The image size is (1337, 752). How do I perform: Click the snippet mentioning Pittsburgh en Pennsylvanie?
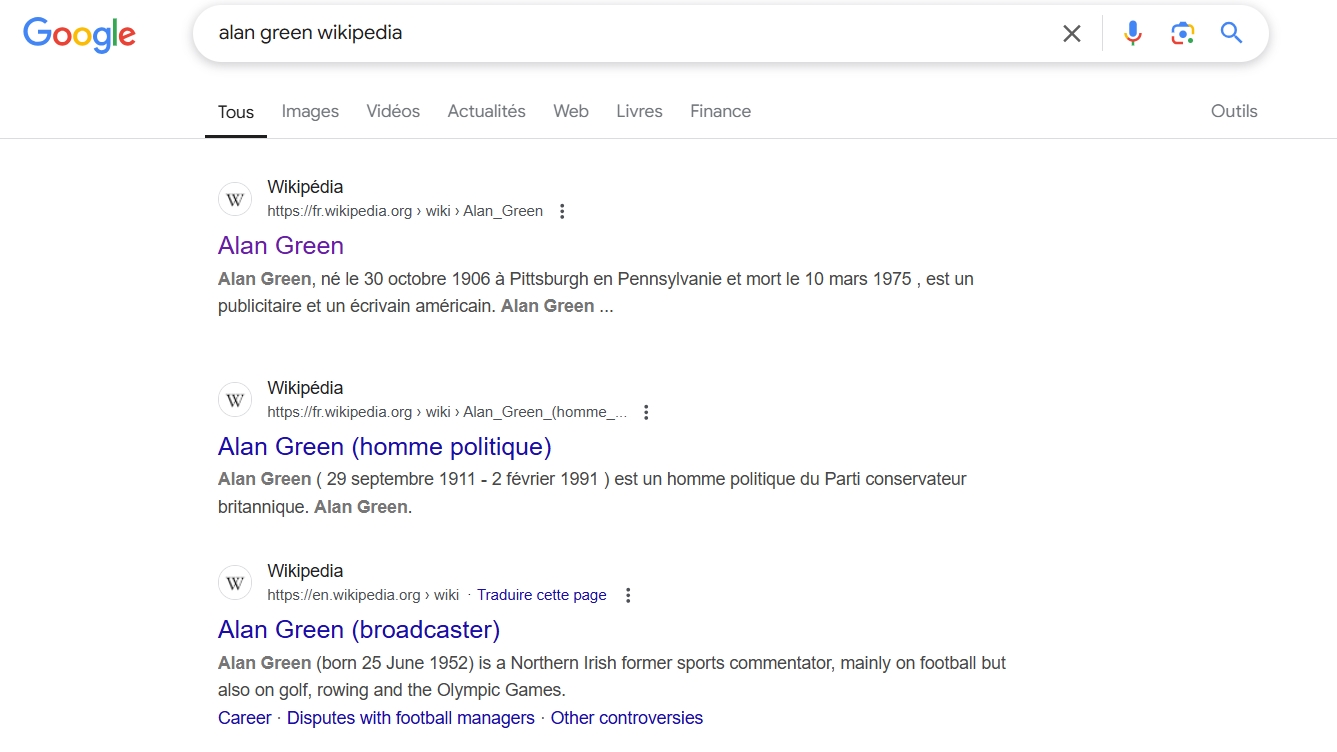click(596, 293)
